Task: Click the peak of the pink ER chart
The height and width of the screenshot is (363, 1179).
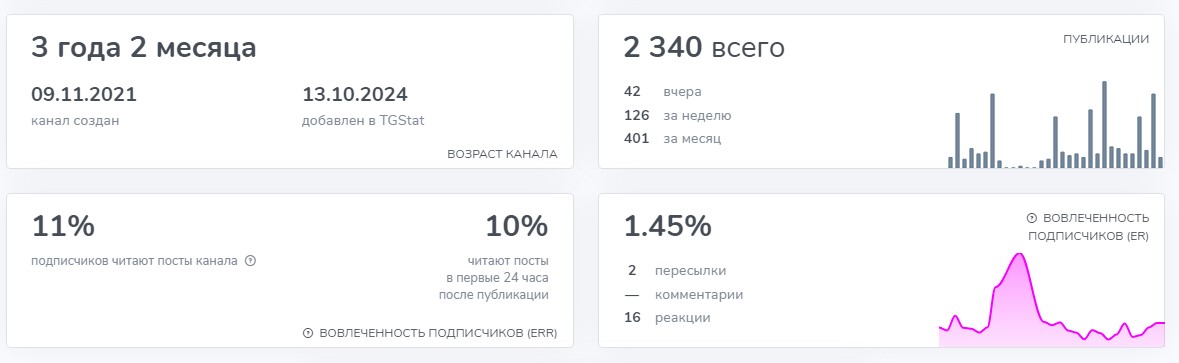Action: click(1020, 256)
